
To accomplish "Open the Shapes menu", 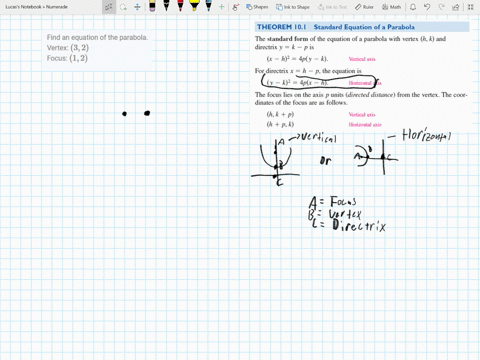I will (257, 7).
